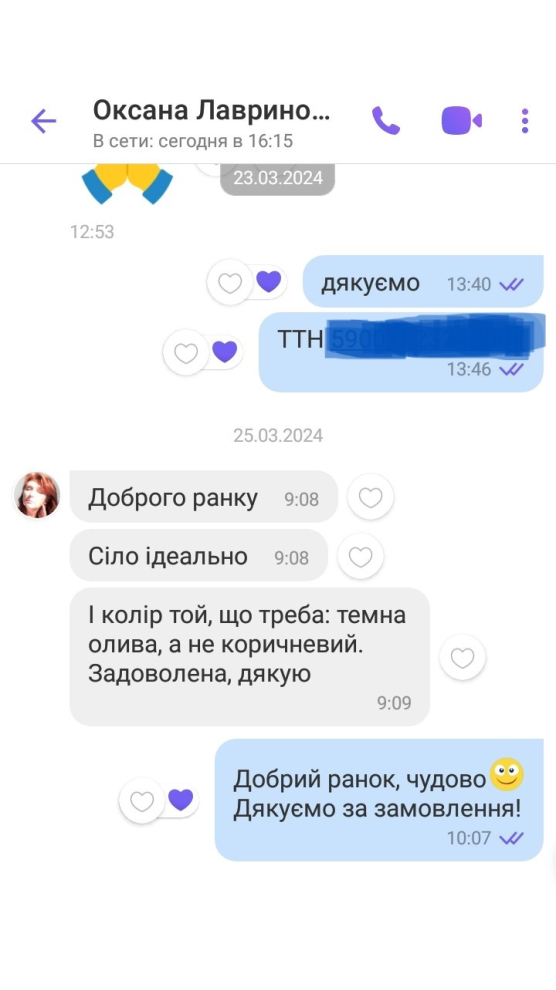The image size is (556, 990).
Task: Open the three-dot more options menu
Action: click(524, 121)
